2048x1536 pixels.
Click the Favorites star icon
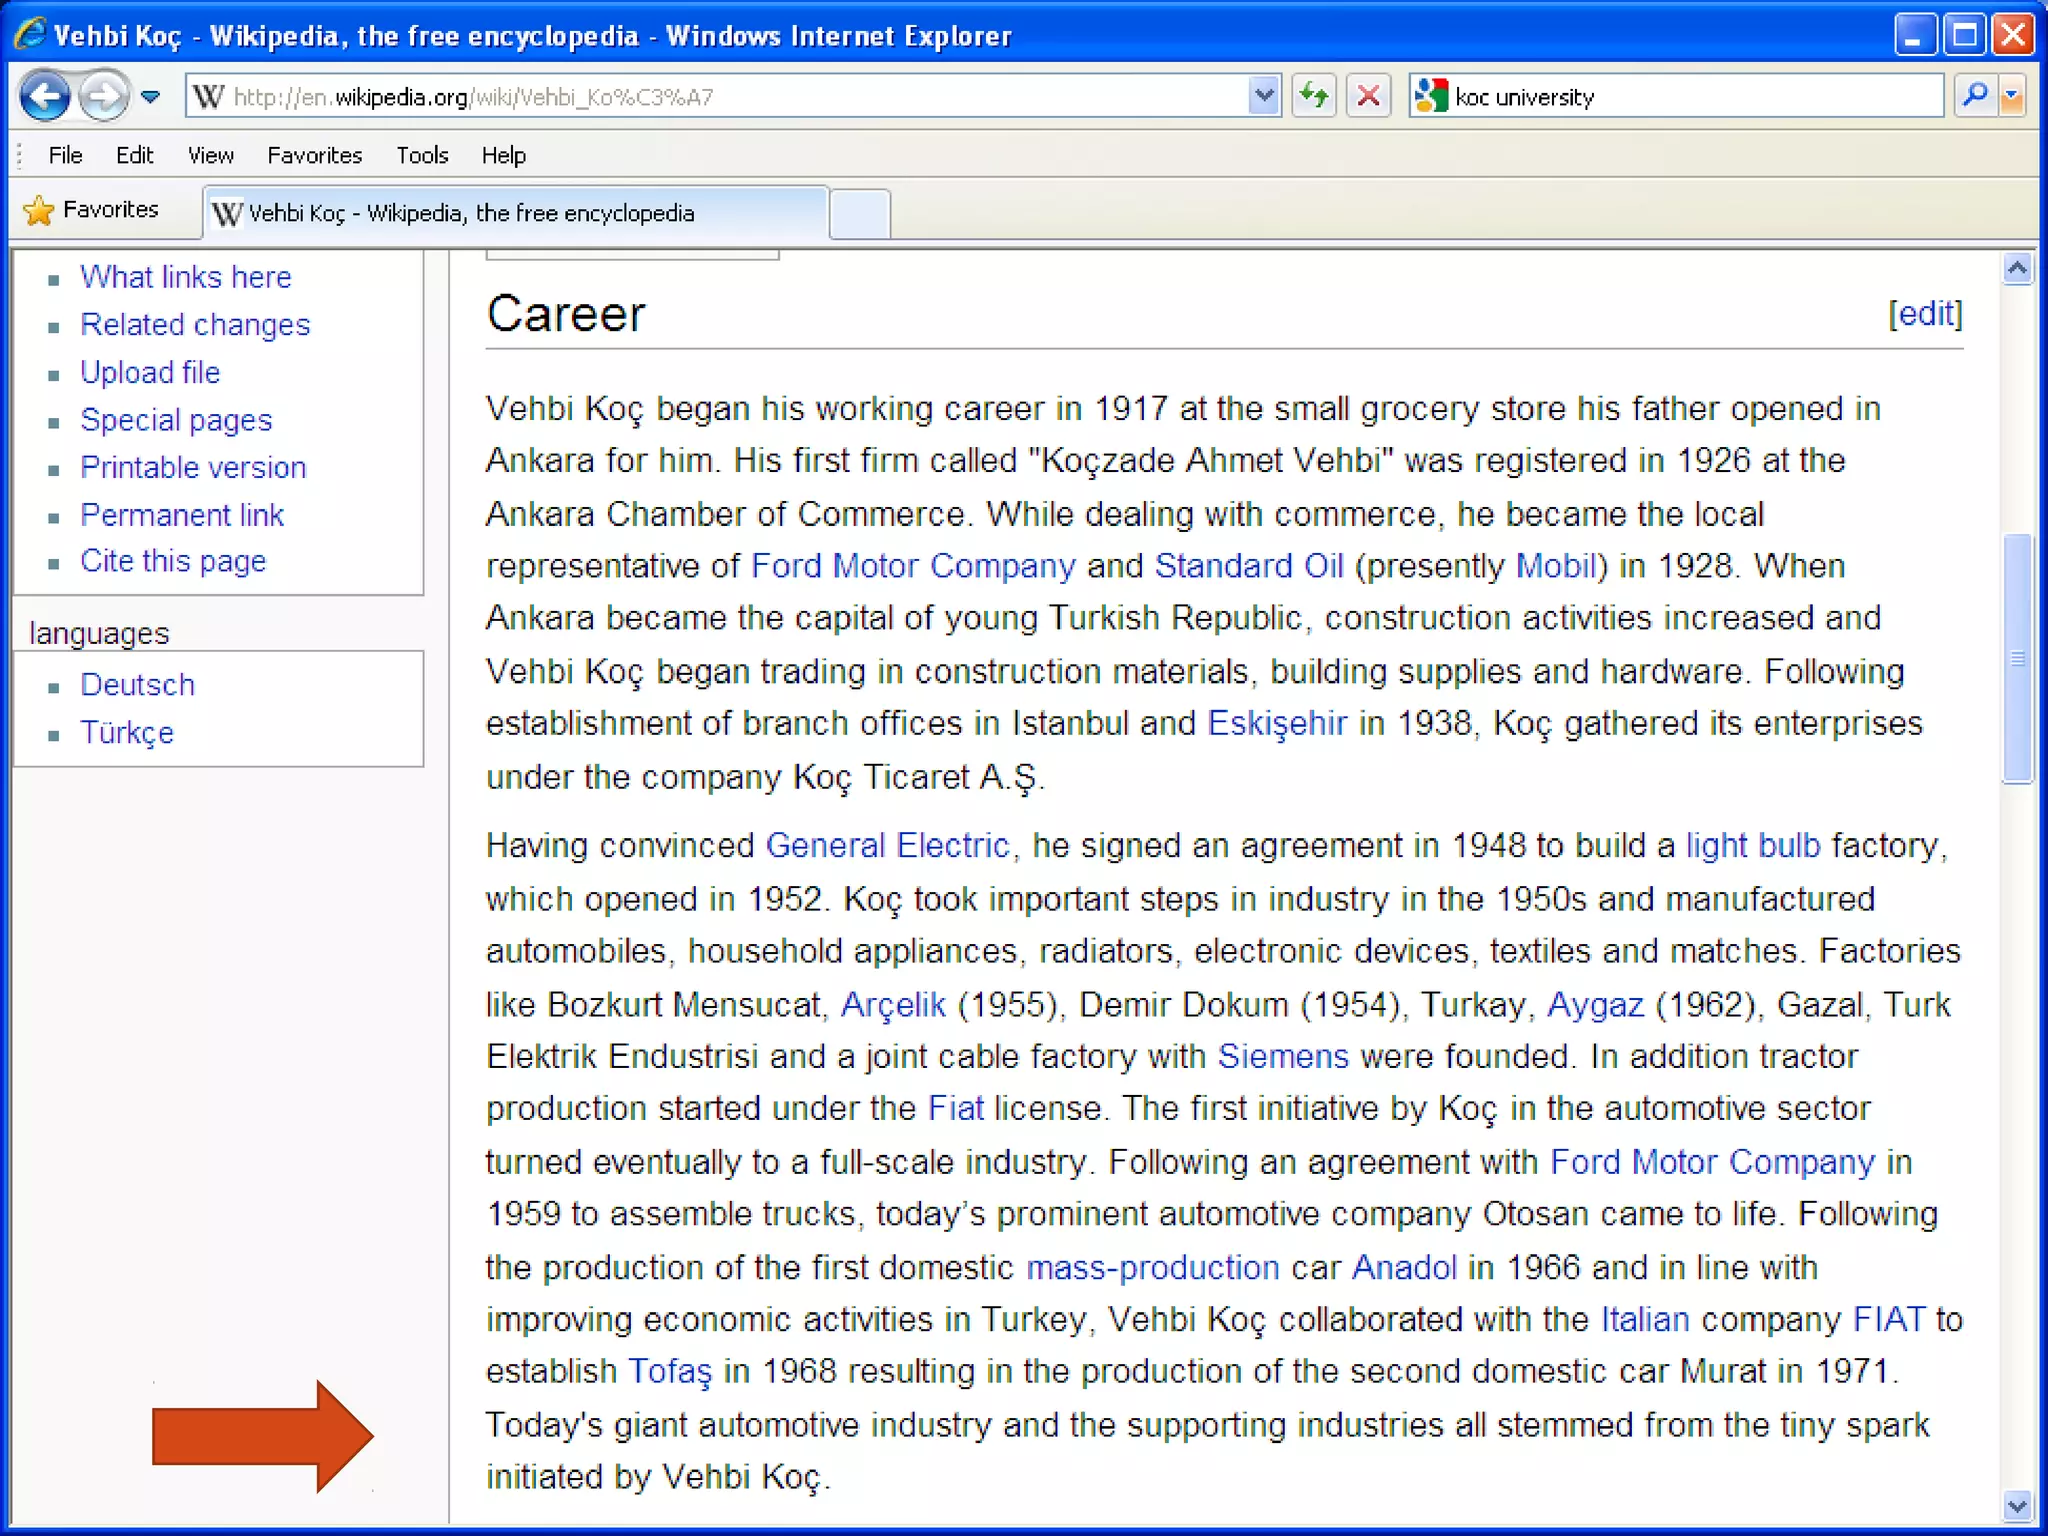point(39,211)
